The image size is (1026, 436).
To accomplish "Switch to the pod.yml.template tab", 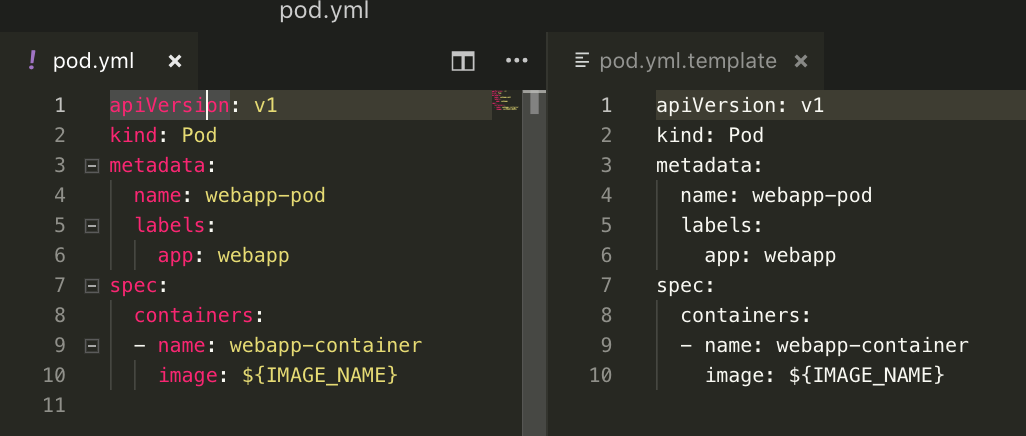I will 688,61.
